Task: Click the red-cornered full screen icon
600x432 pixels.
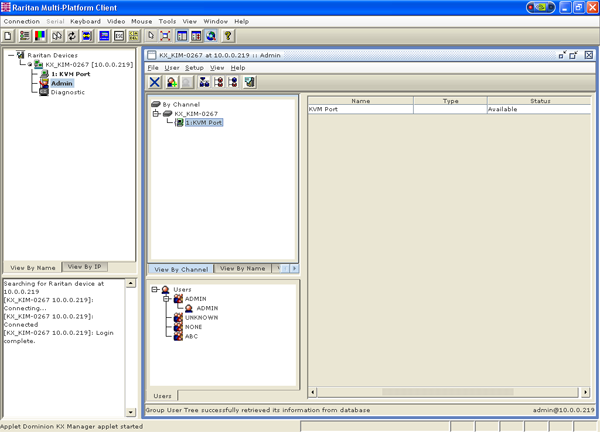Action: pos(165,36)
